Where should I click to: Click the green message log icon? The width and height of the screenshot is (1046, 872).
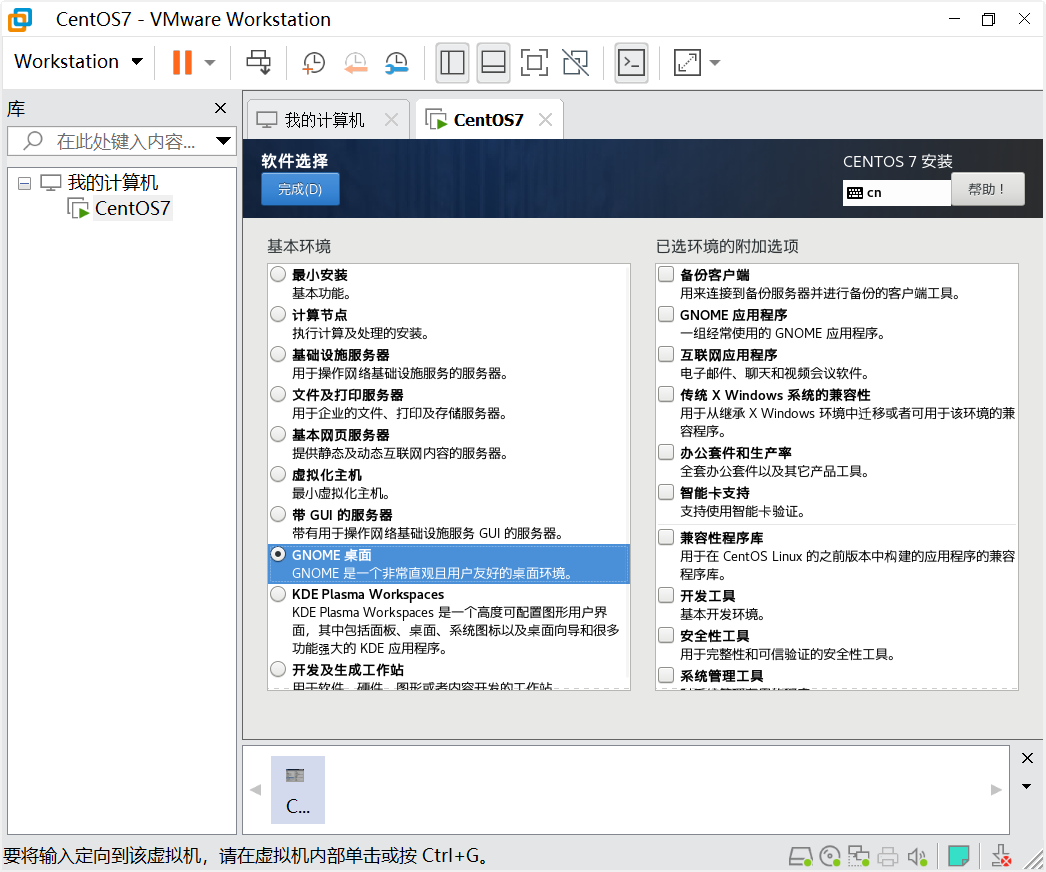tap(959, 855)
